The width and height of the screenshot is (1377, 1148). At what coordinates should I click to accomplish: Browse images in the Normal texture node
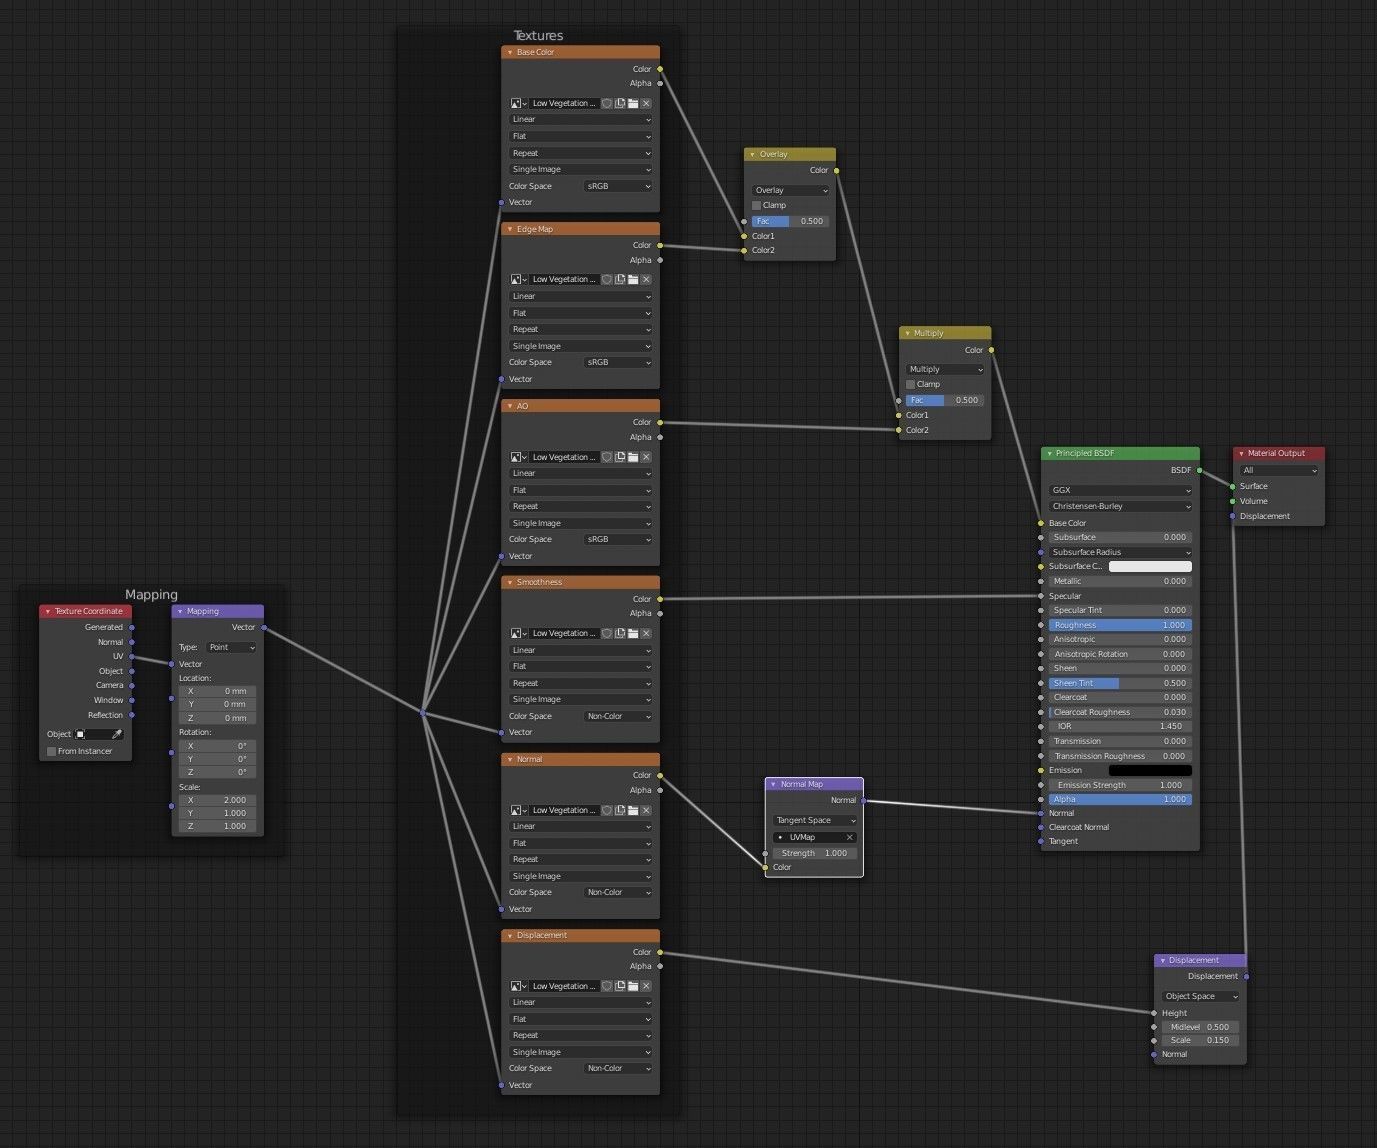[518, 810]
